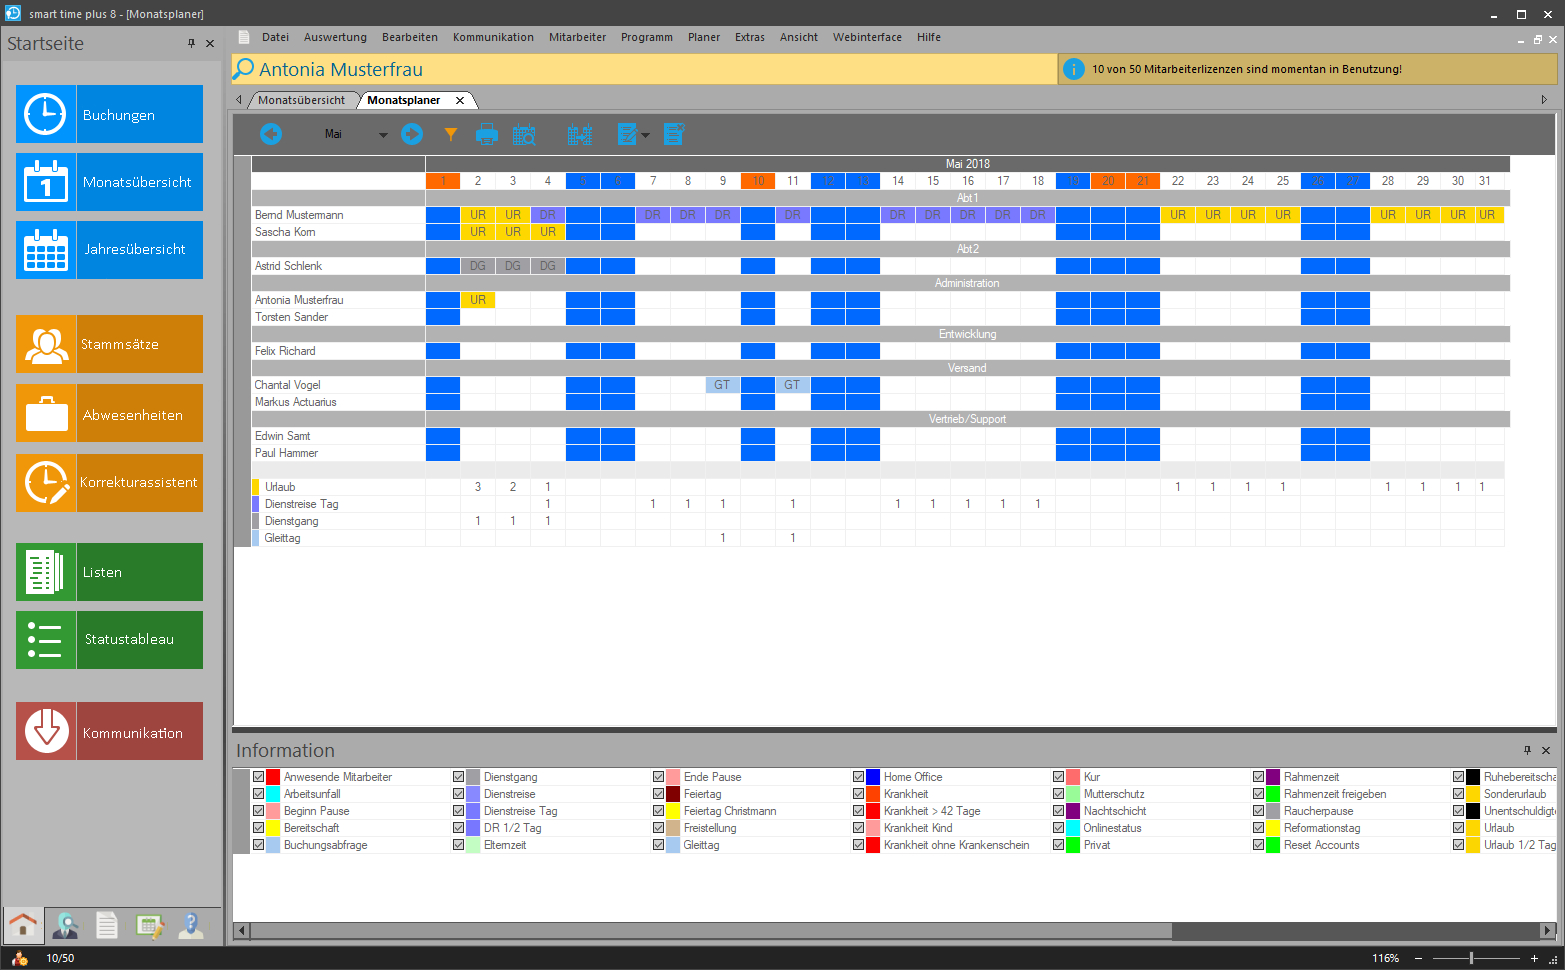The image size is (1565, 970).
Task: Open the Korrekturassistent tile
Action: point(109,483)
